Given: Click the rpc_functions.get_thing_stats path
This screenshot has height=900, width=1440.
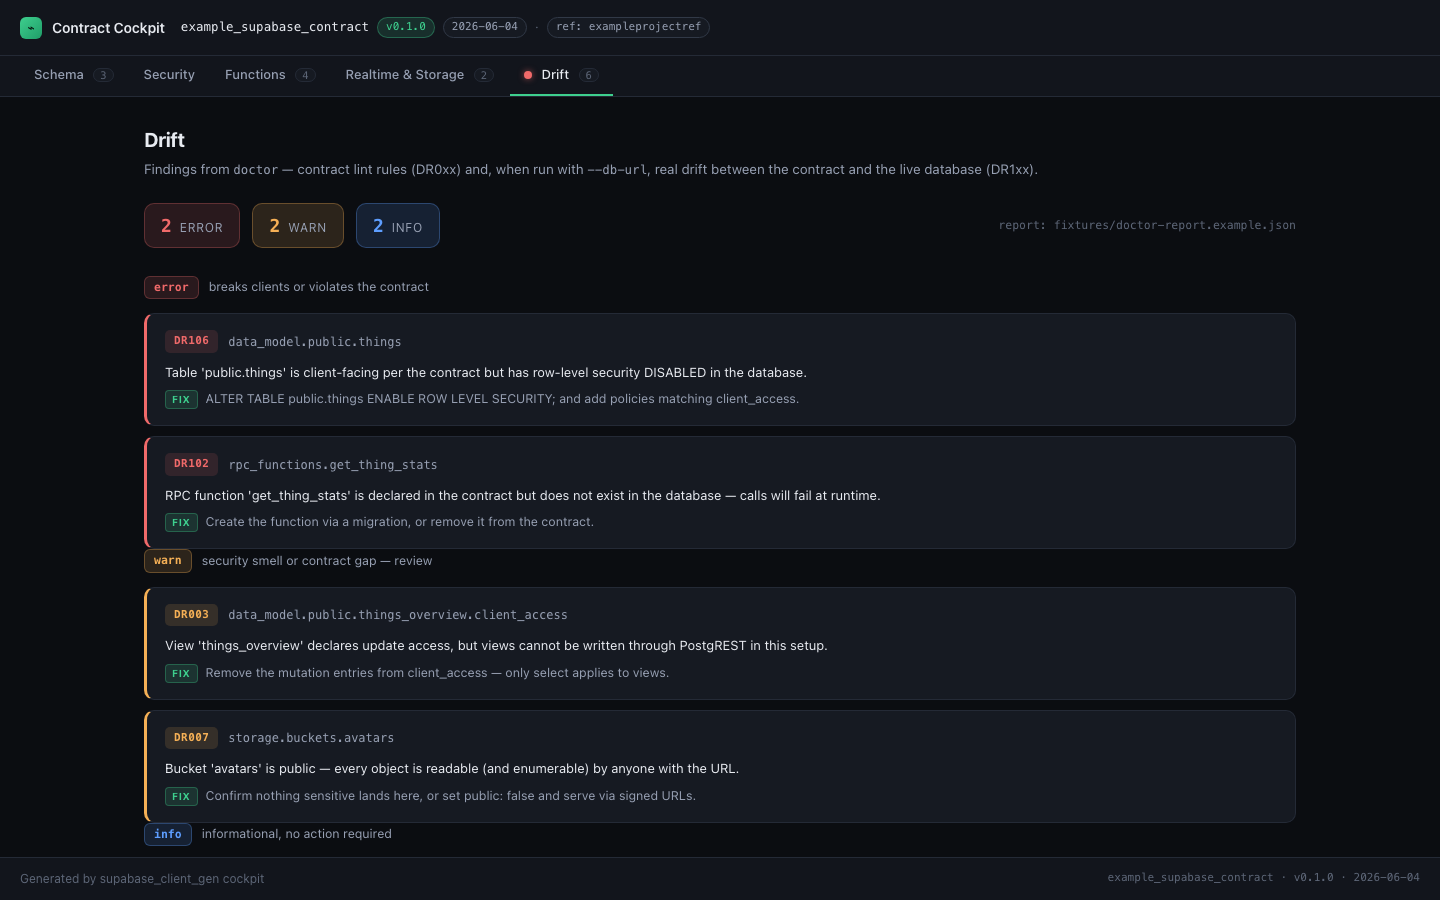Looking at the screenshot, I should (x=333, y=465).
